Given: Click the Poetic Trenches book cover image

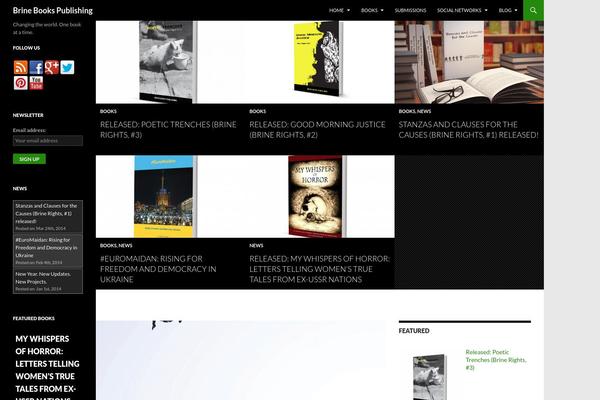Looking at the screenshot, I should (168, 62).
